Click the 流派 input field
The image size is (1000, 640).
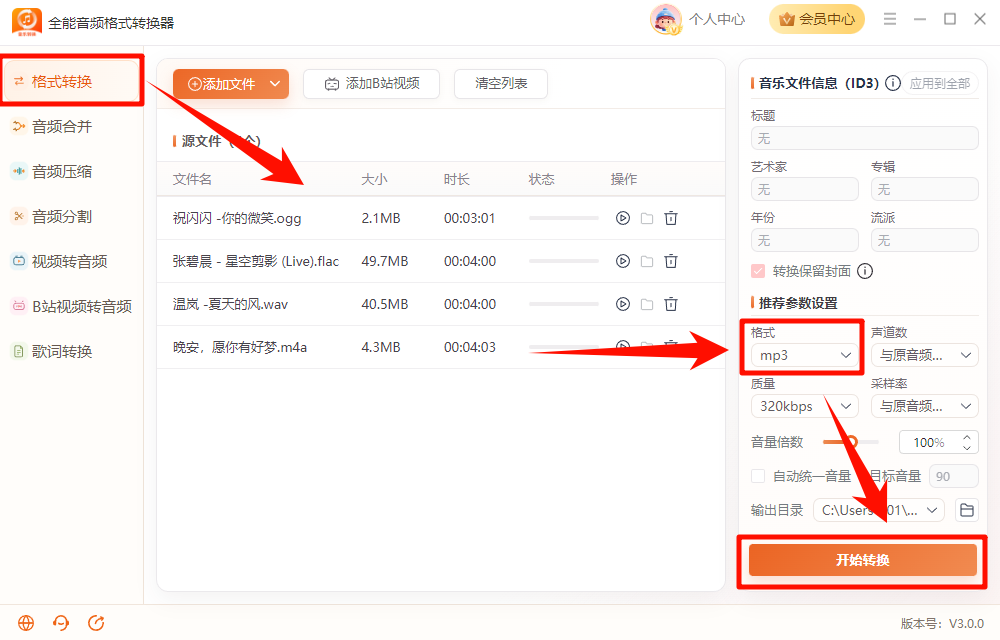tap(925, 240)
